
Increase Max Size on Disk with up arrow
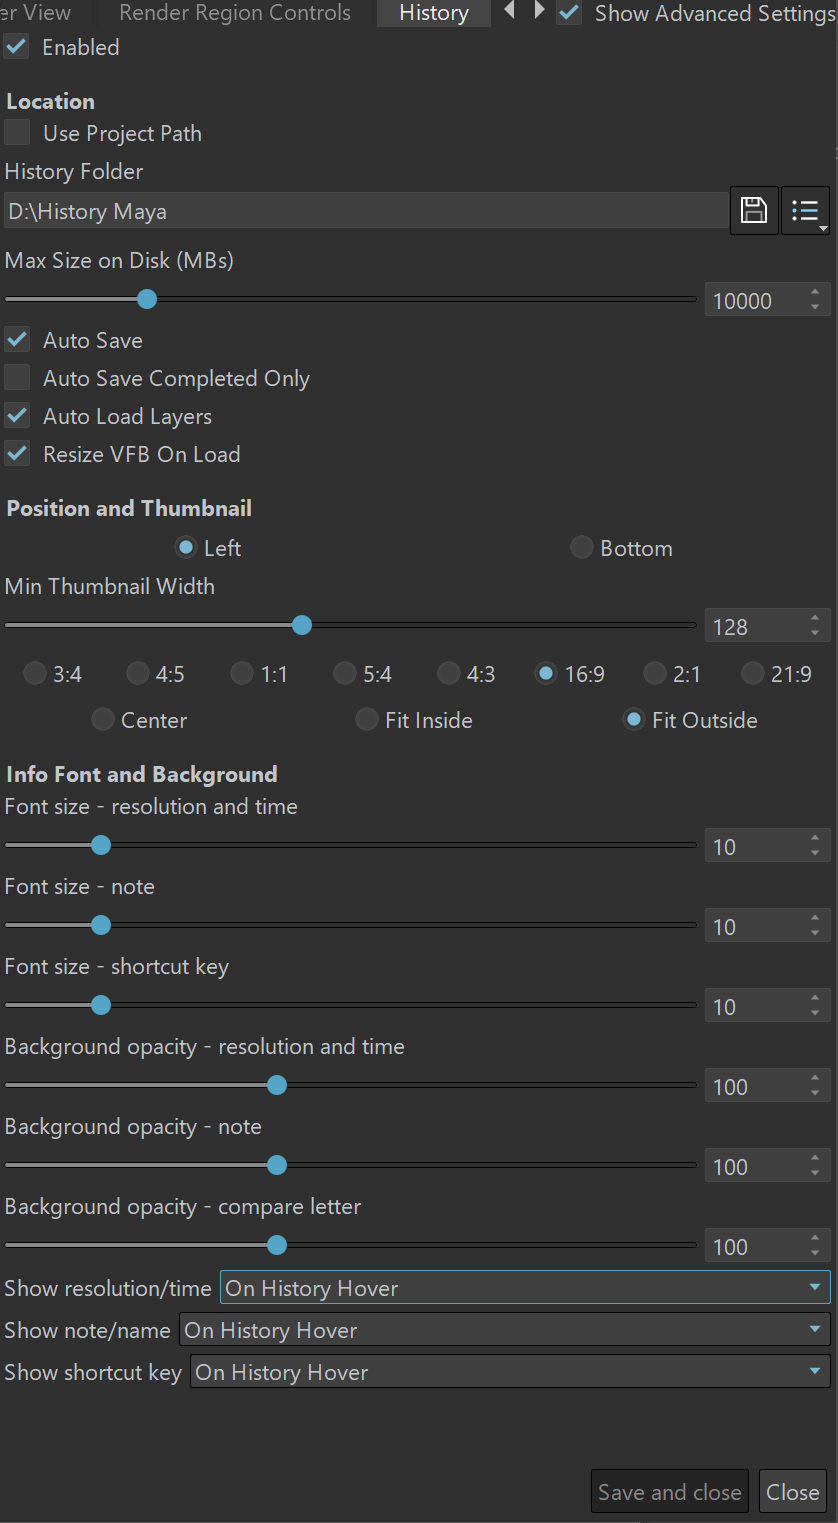815,293
